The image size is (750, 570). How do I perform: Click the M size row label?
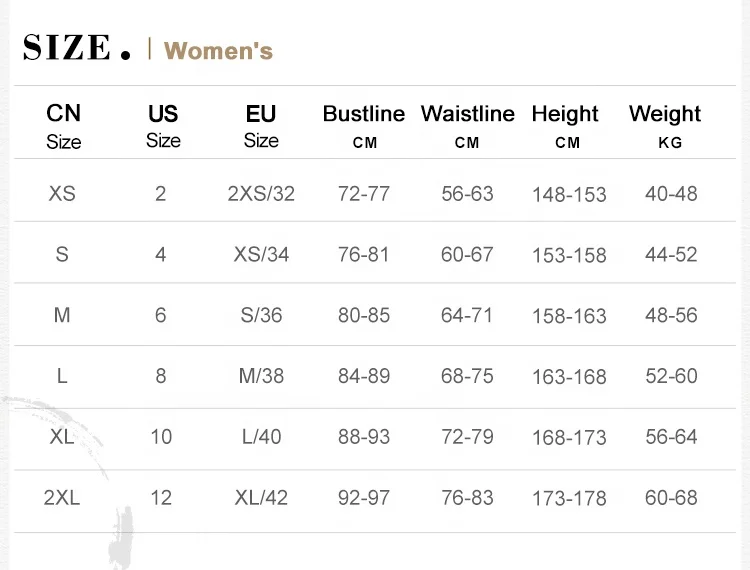coord(62,315)
